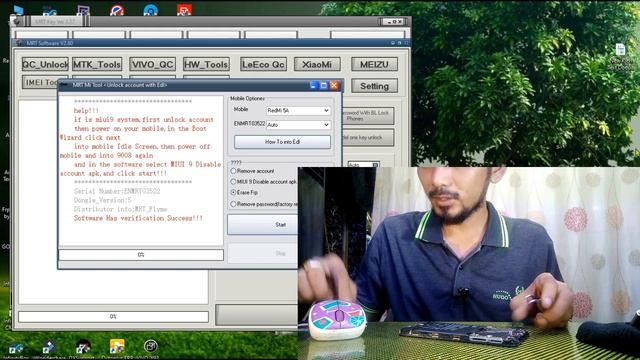
Task: Click the Dongle_Version:5 log line
Action: [102, 200]
